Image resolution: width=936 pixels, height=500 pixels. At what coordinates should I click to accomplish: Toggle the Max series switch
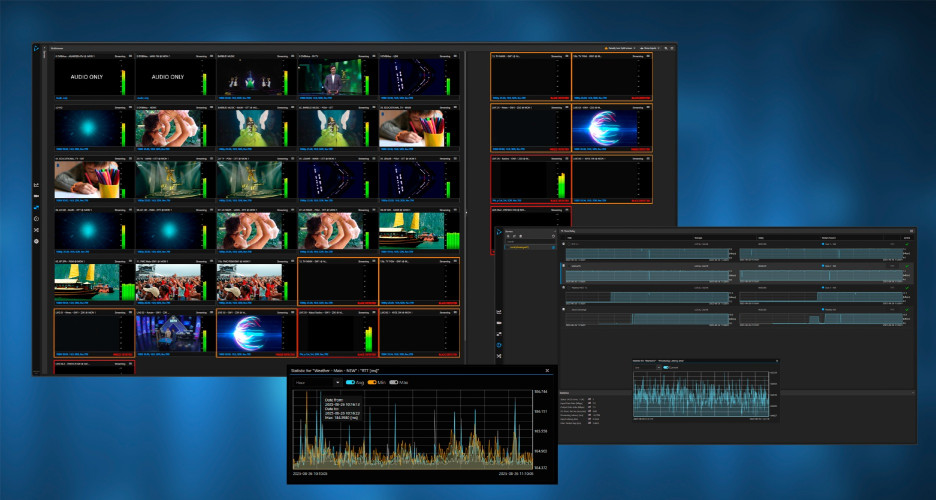point(393,382)
